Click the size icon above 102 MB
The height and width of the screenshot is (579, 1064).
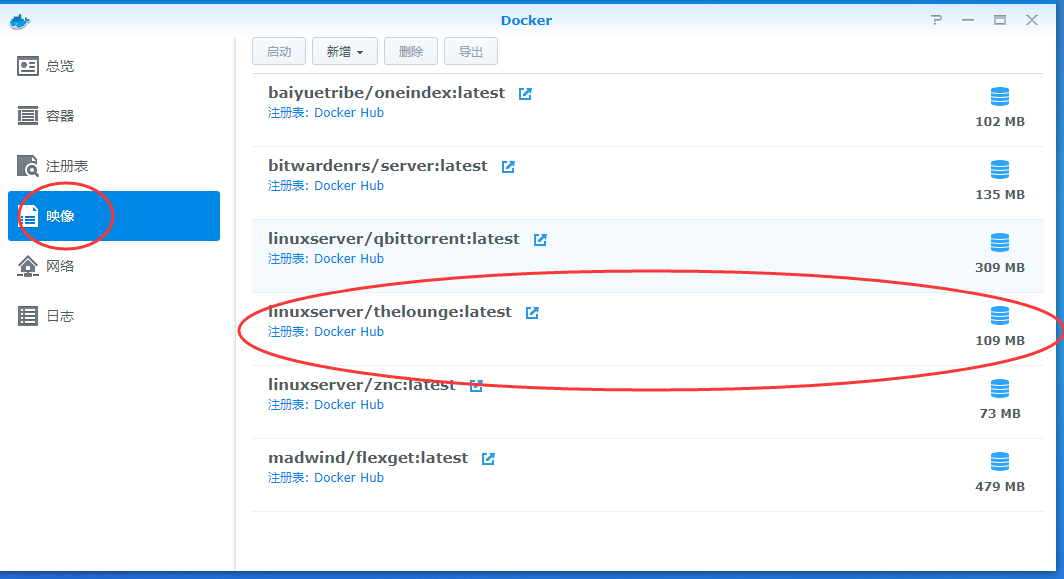[x=1000, y=96]
